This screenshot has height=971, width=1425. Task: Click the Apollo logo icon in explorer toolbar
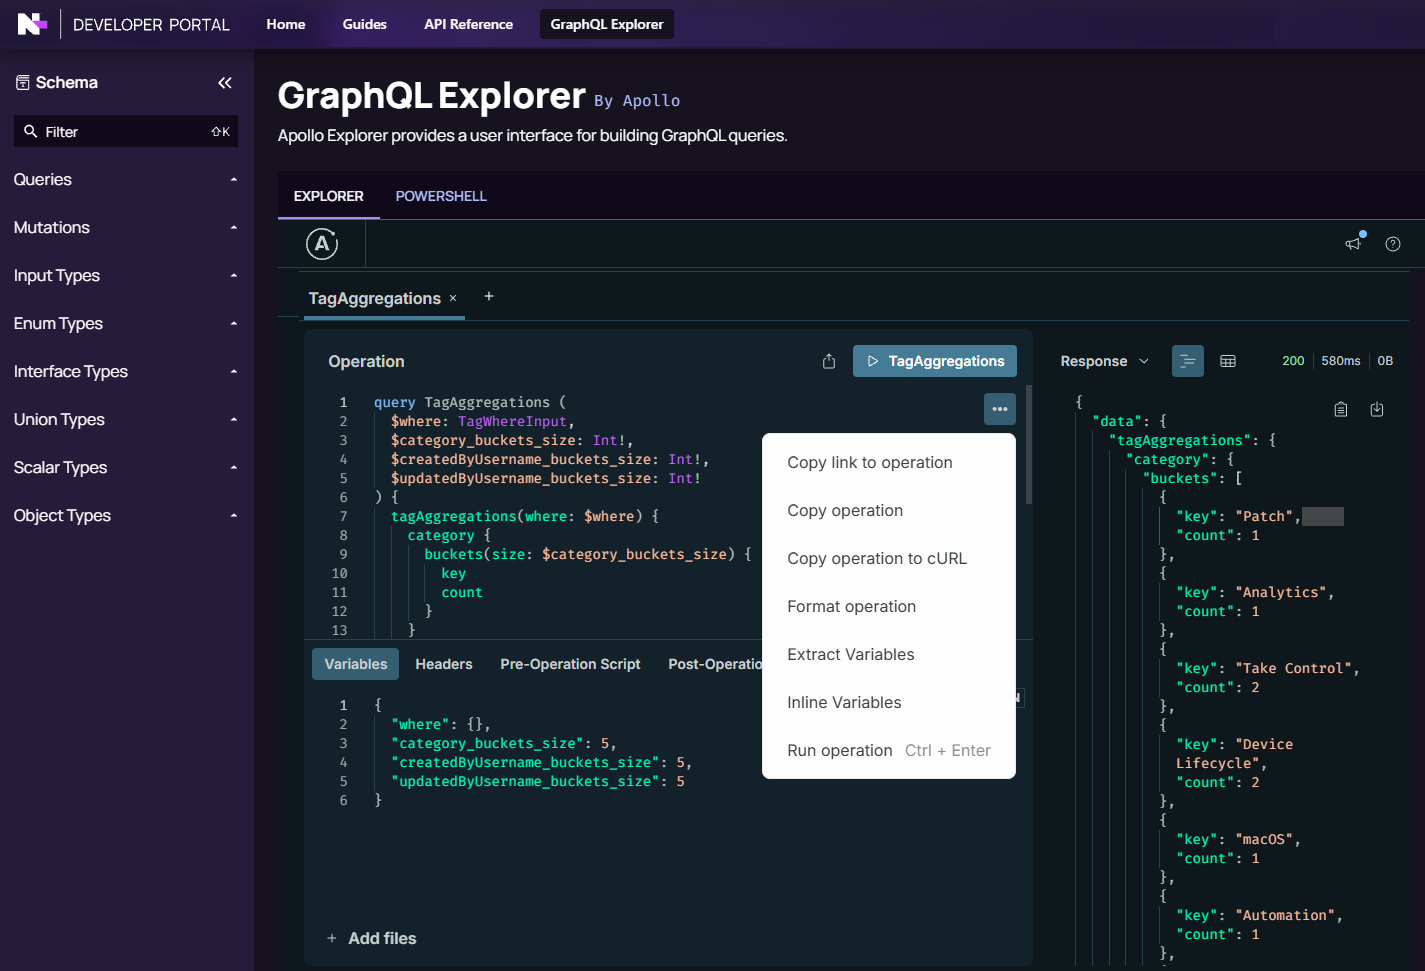click(x=322, y=243)
